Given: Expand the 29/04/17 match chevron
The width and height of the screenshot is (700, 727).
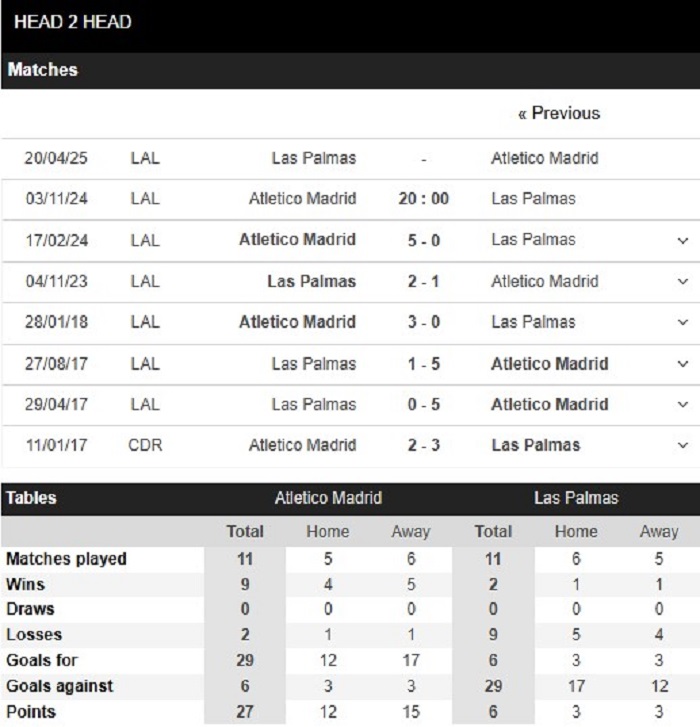Looking at the screenshot, I should [682, 404].
